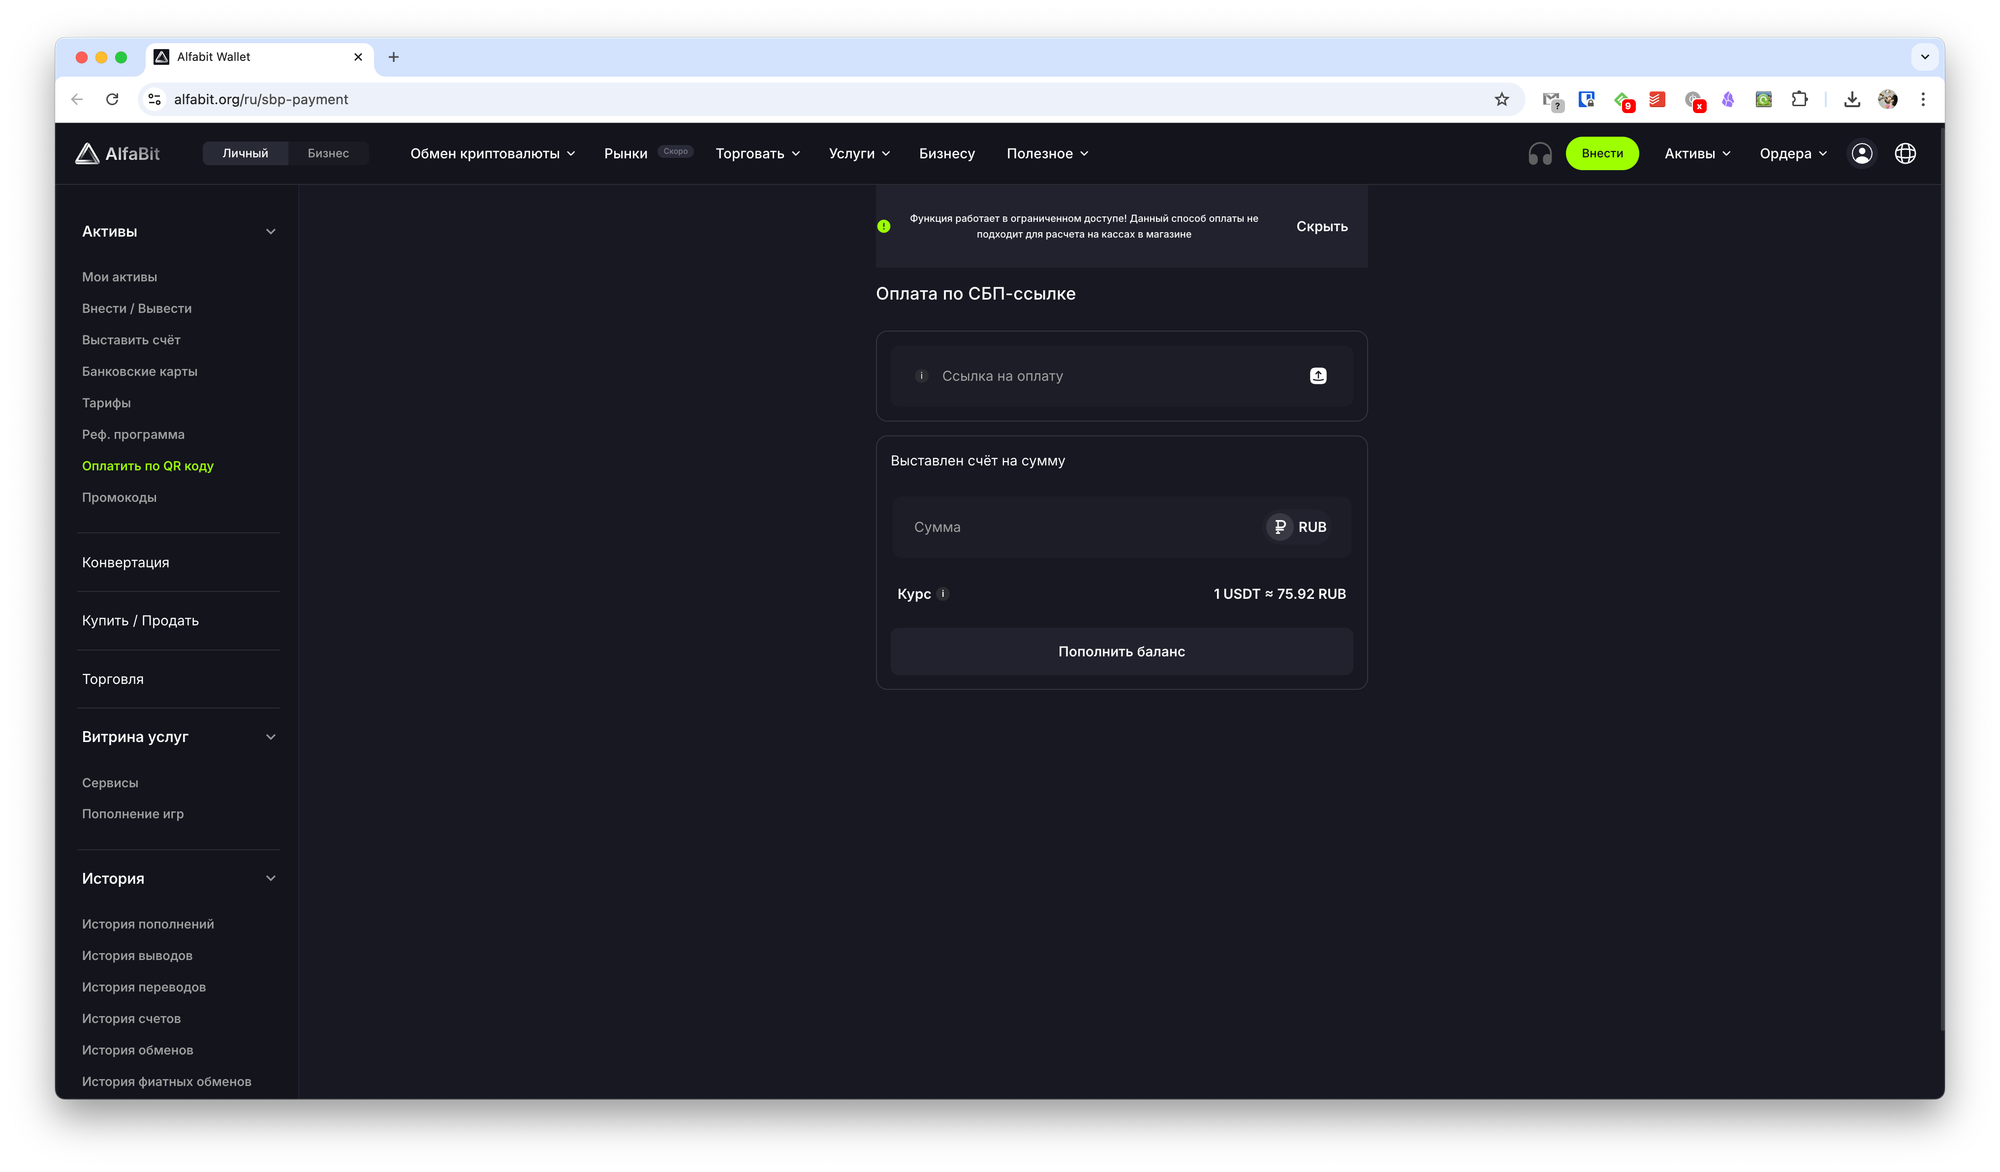
Task: Open the user profile icon
Action: click(x=1861, y=154)
